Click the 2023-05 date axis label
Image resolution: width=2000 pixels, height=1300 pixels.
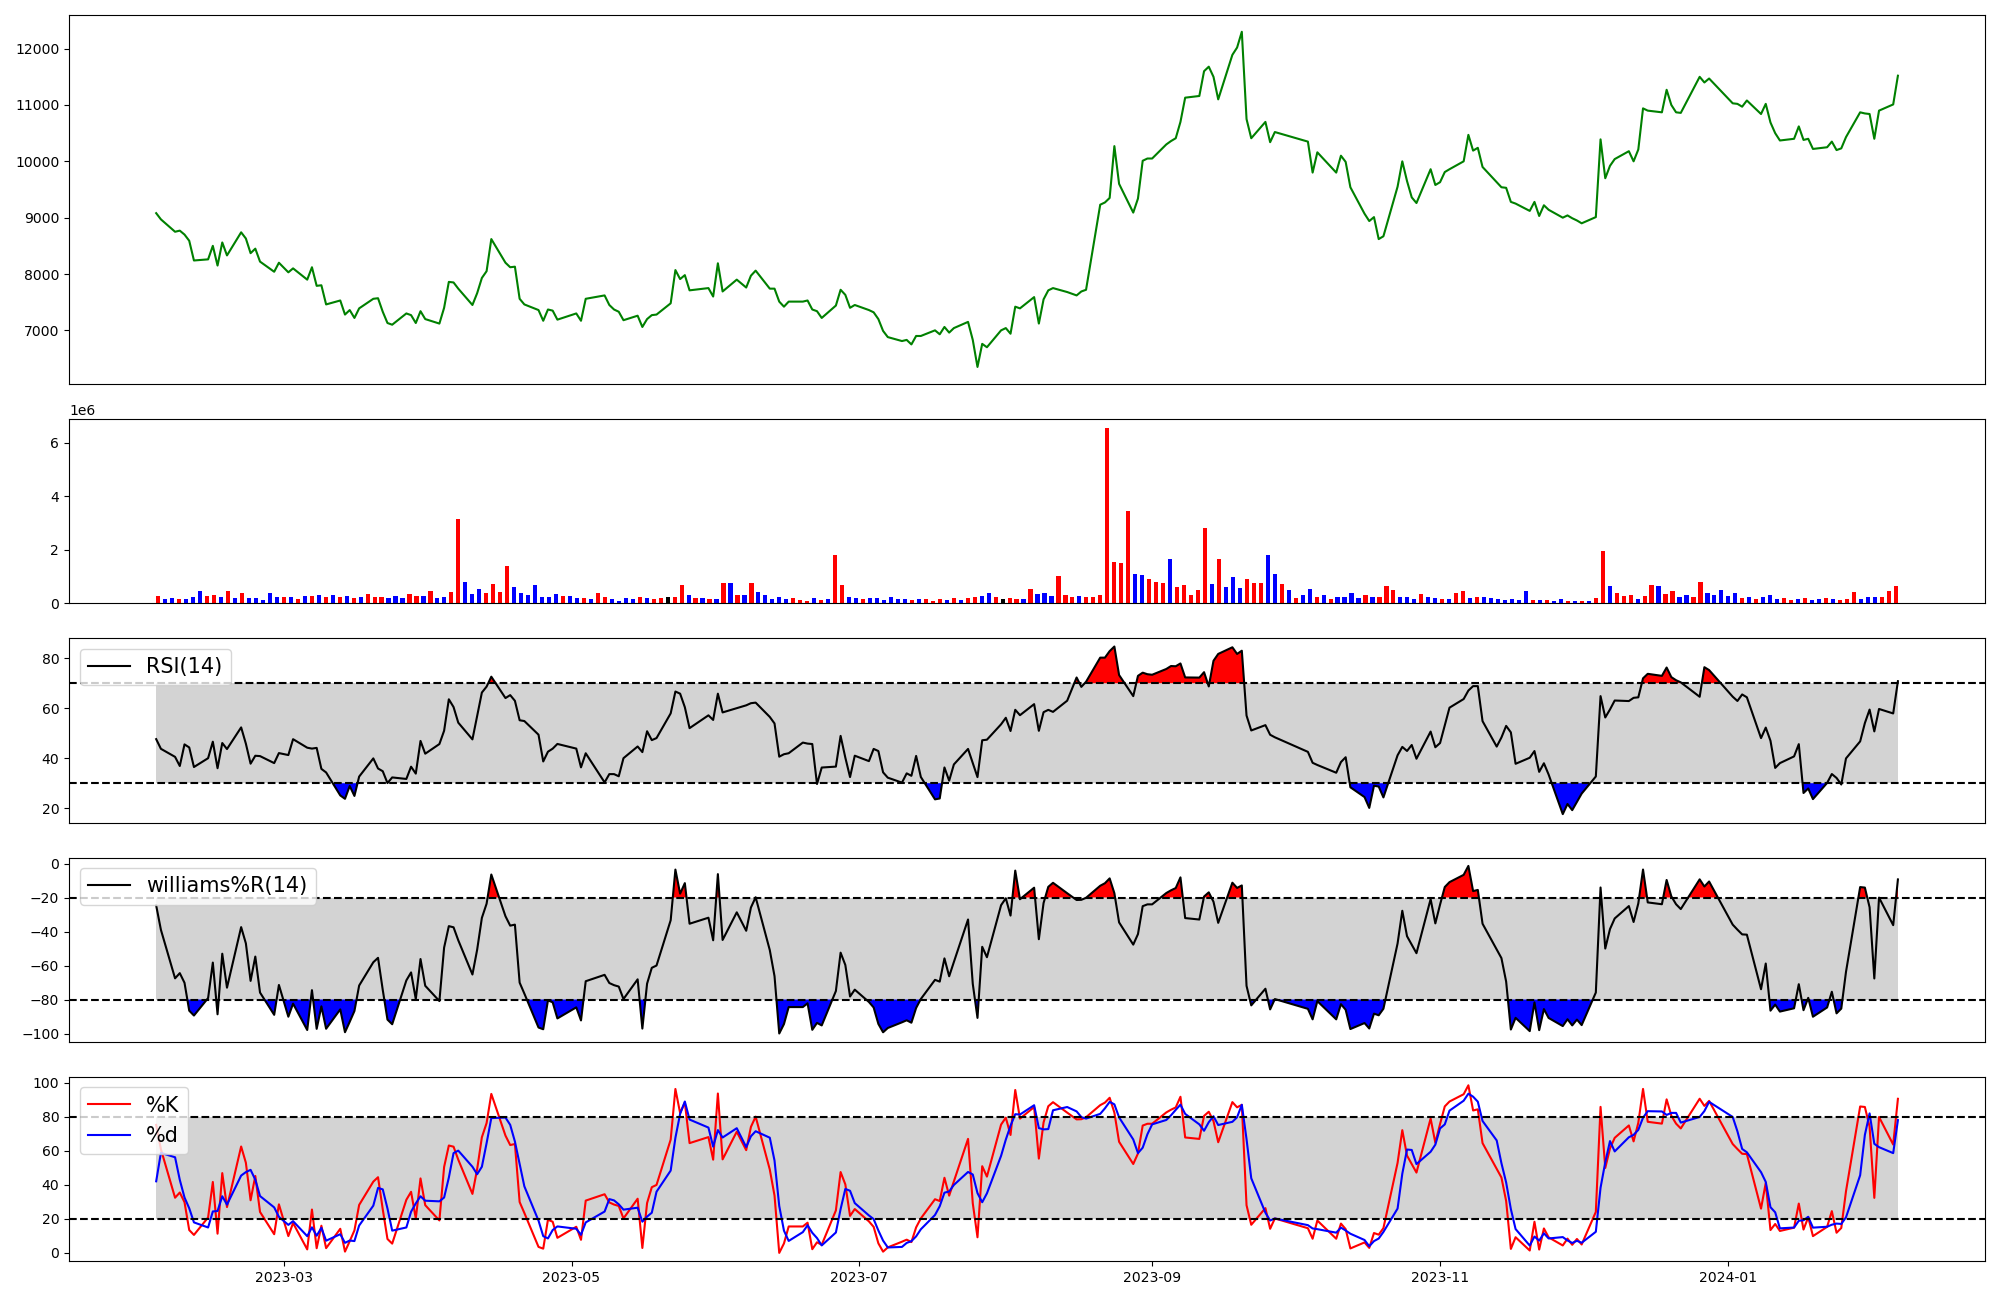tap(572, 1277)
